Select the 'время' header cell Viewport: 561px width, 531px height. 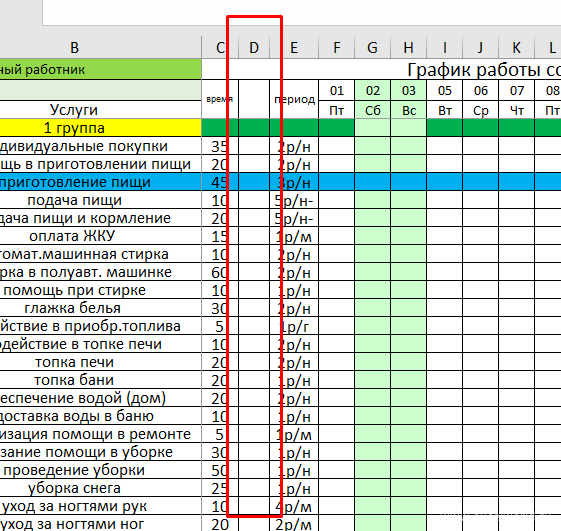coord(220,99)
